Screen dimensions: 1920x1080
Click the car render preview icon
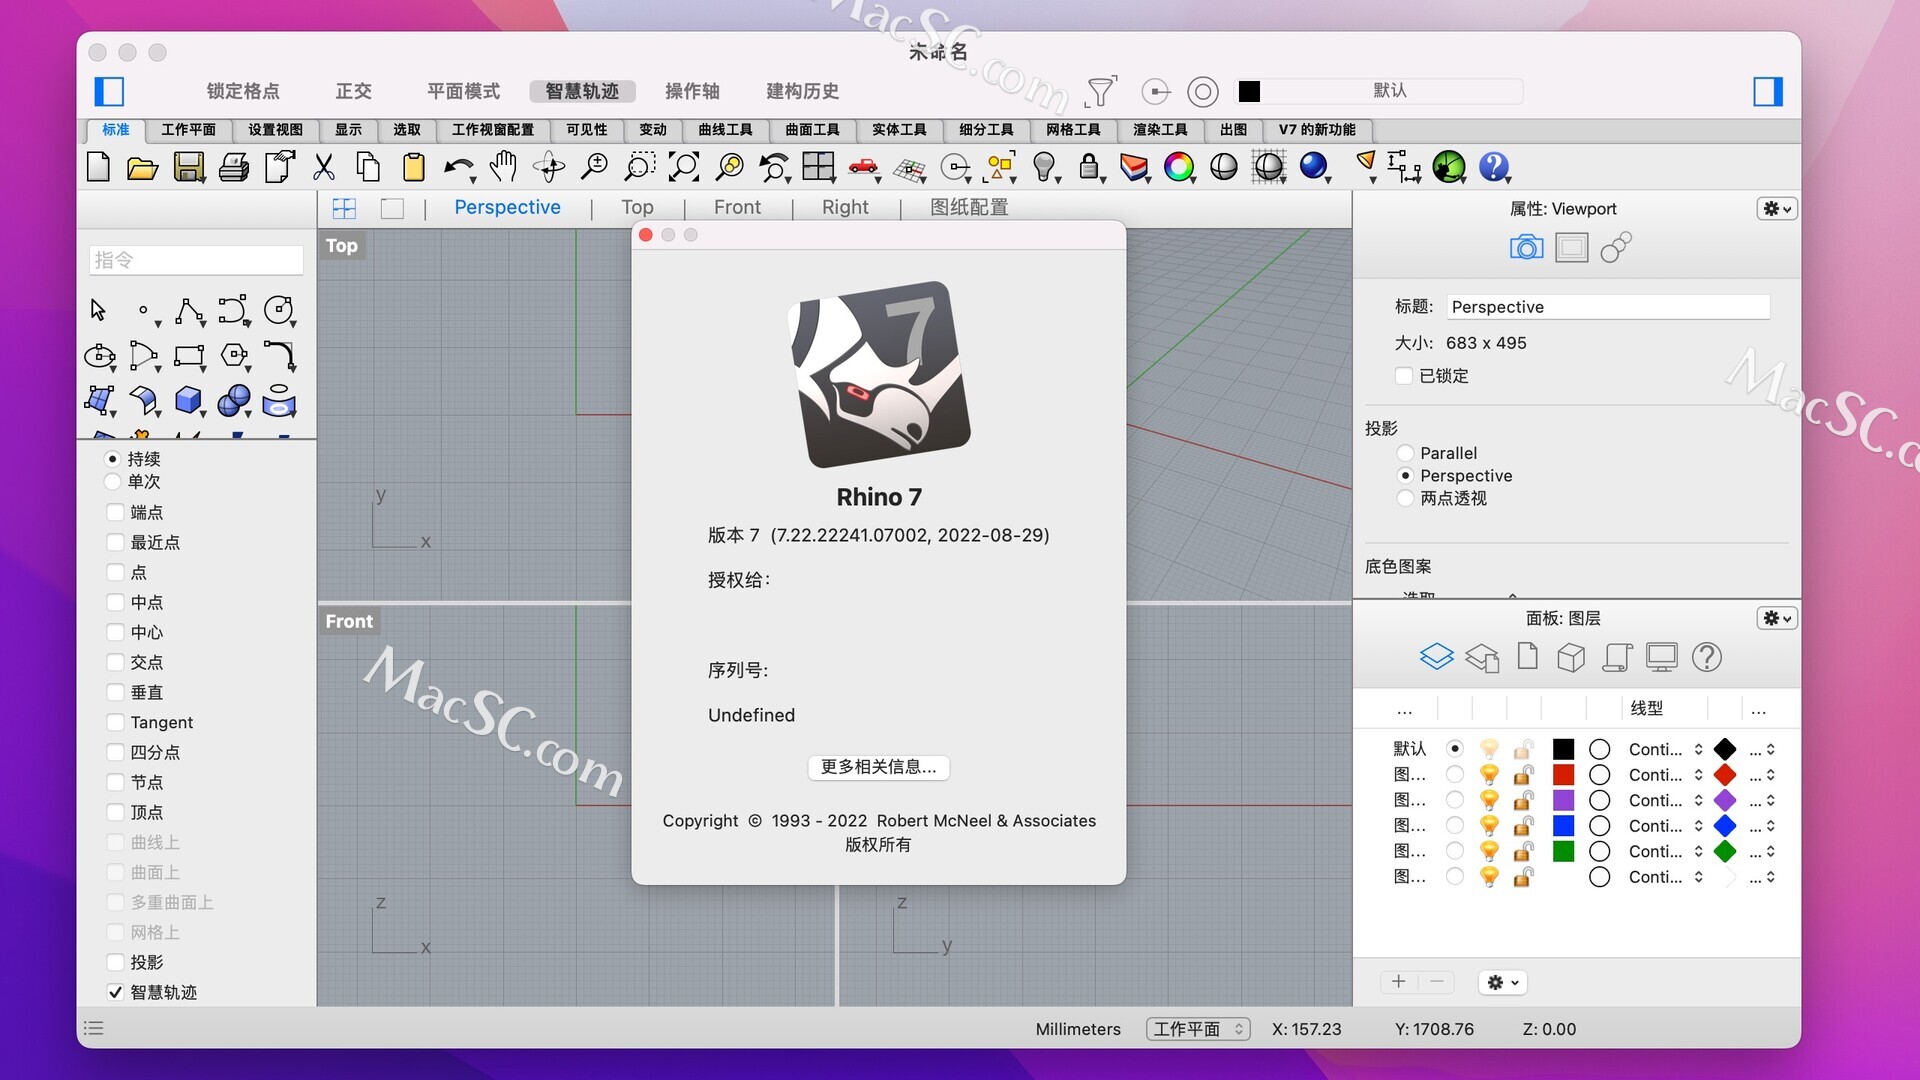(x=863, y=167)
